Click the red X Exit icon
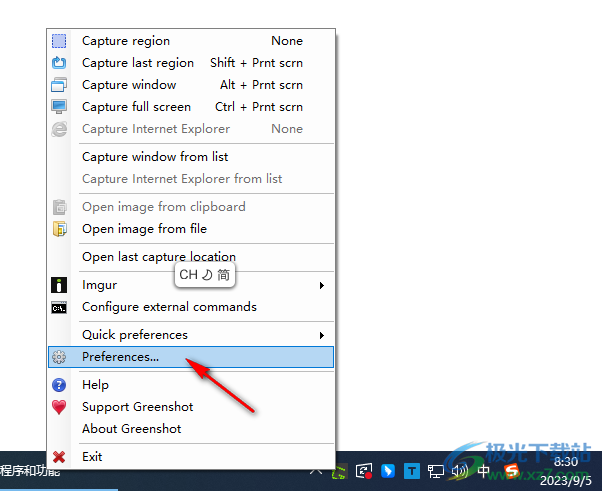Screen dimensions: 602x491 click(x=59, y=457)
